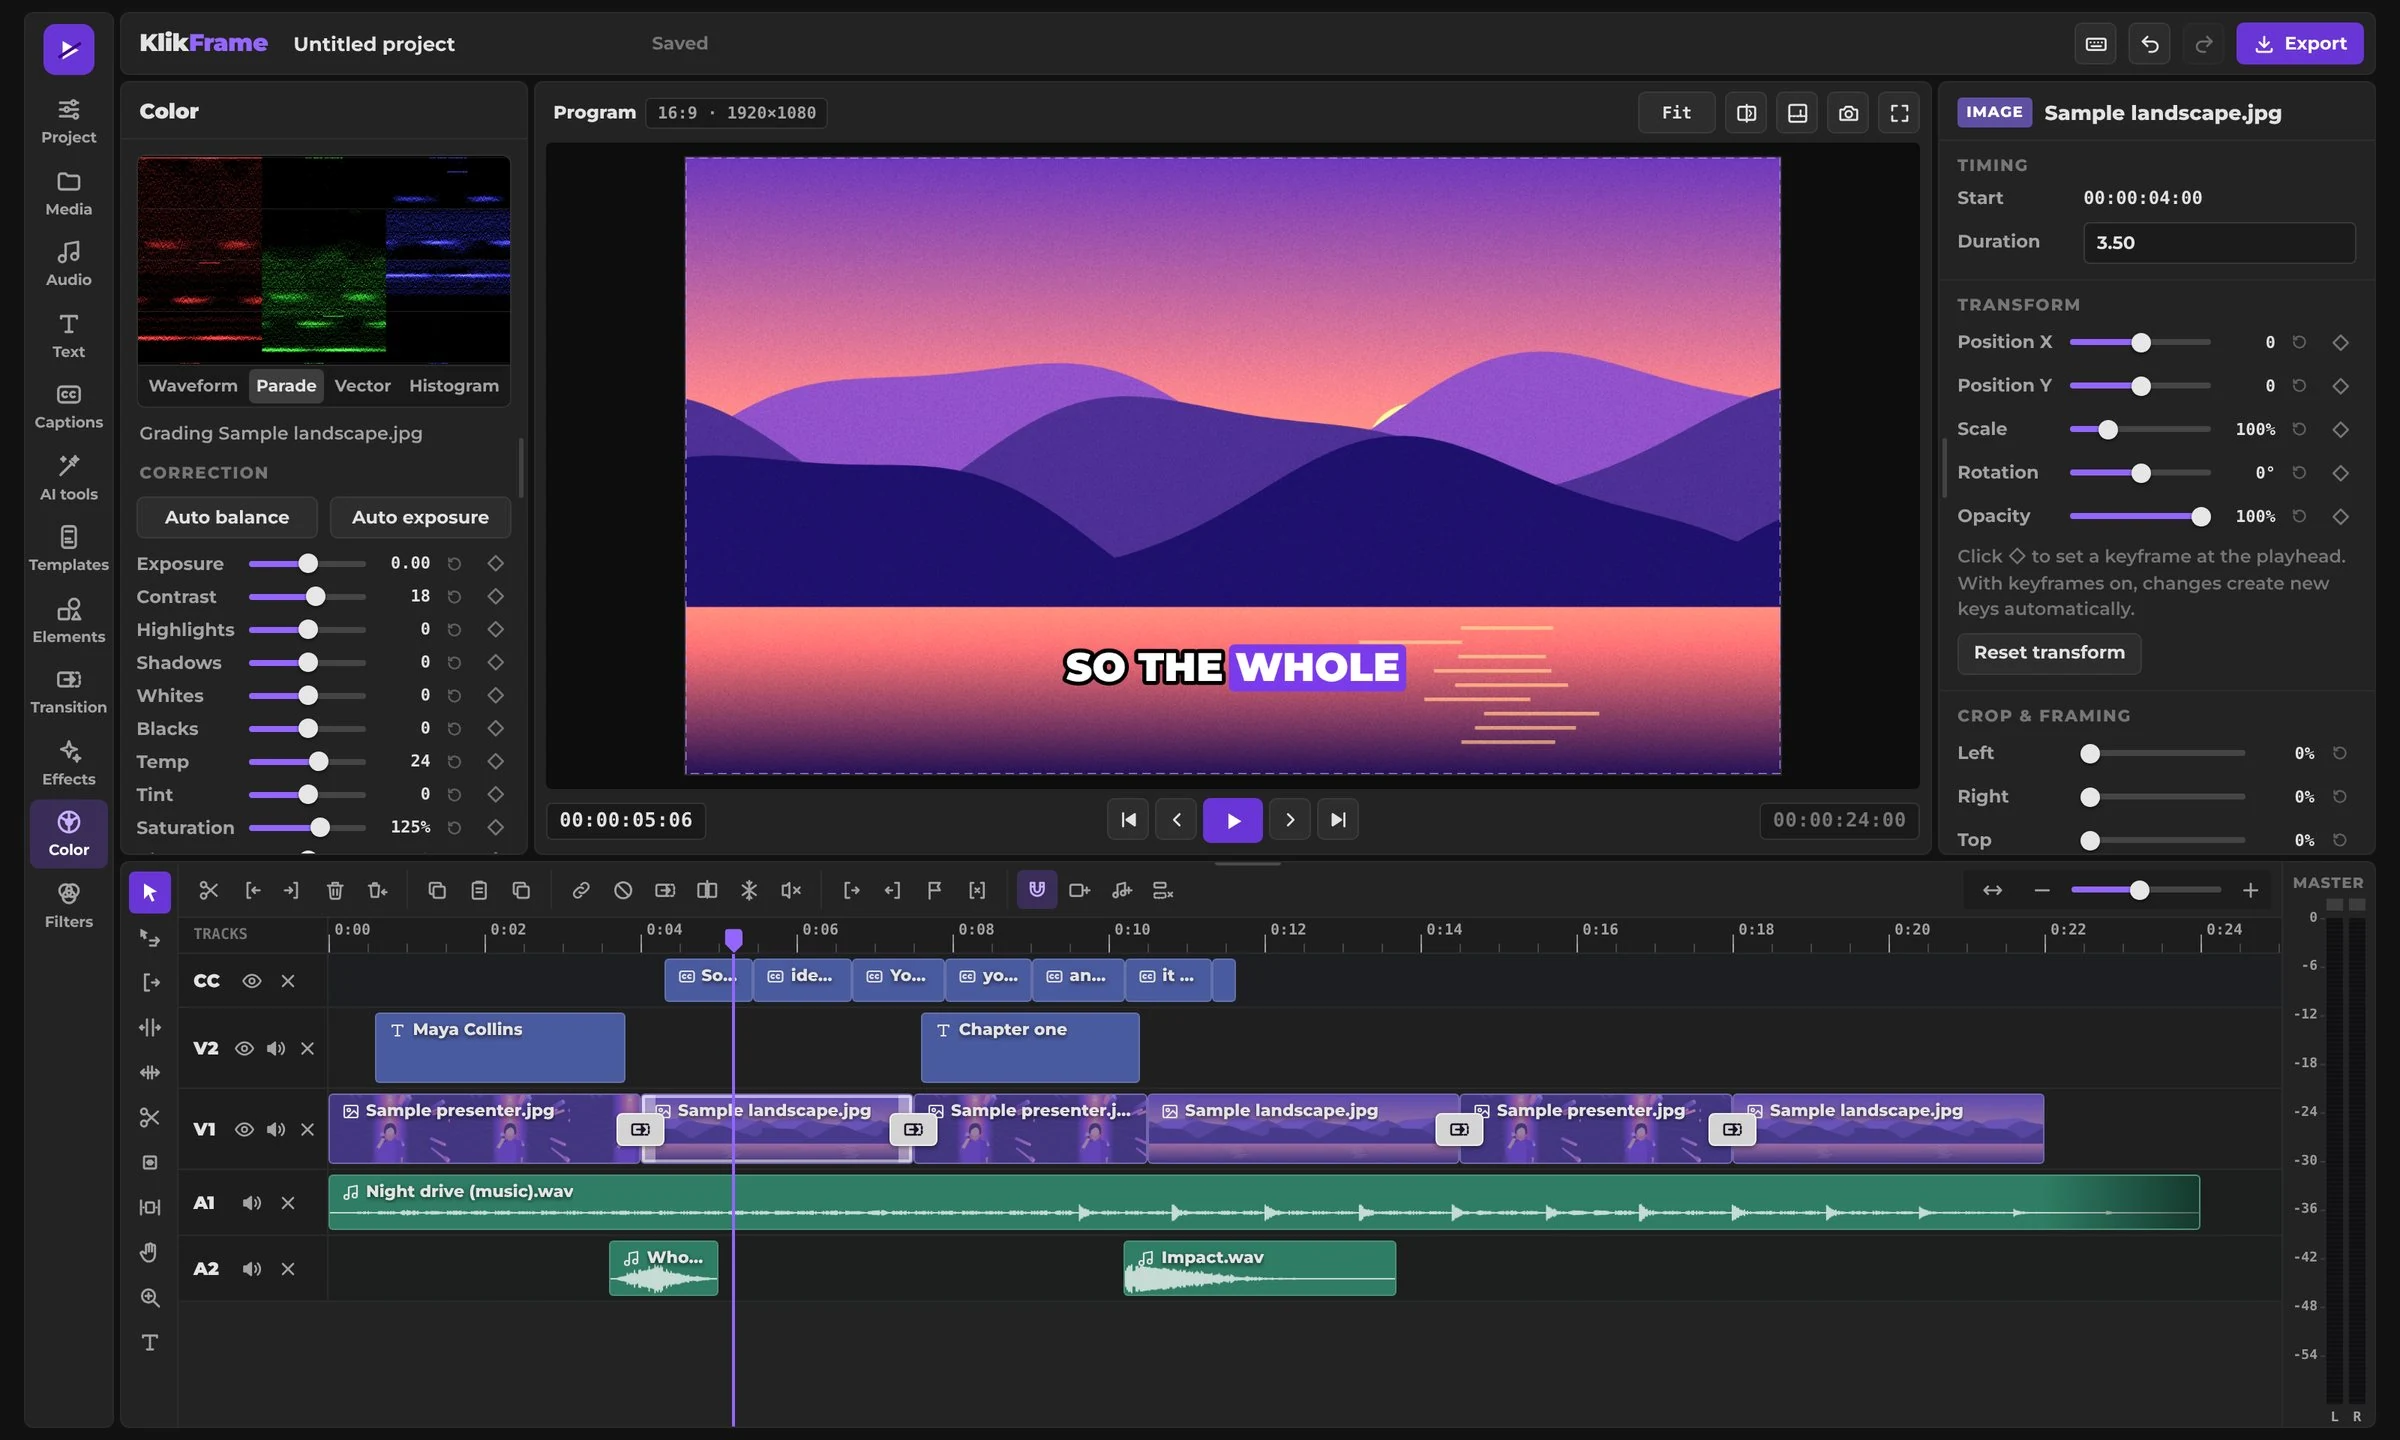The image size is (2400, 1440).
Task: Open the Captions sidebar panel
Action: point(69,406)
